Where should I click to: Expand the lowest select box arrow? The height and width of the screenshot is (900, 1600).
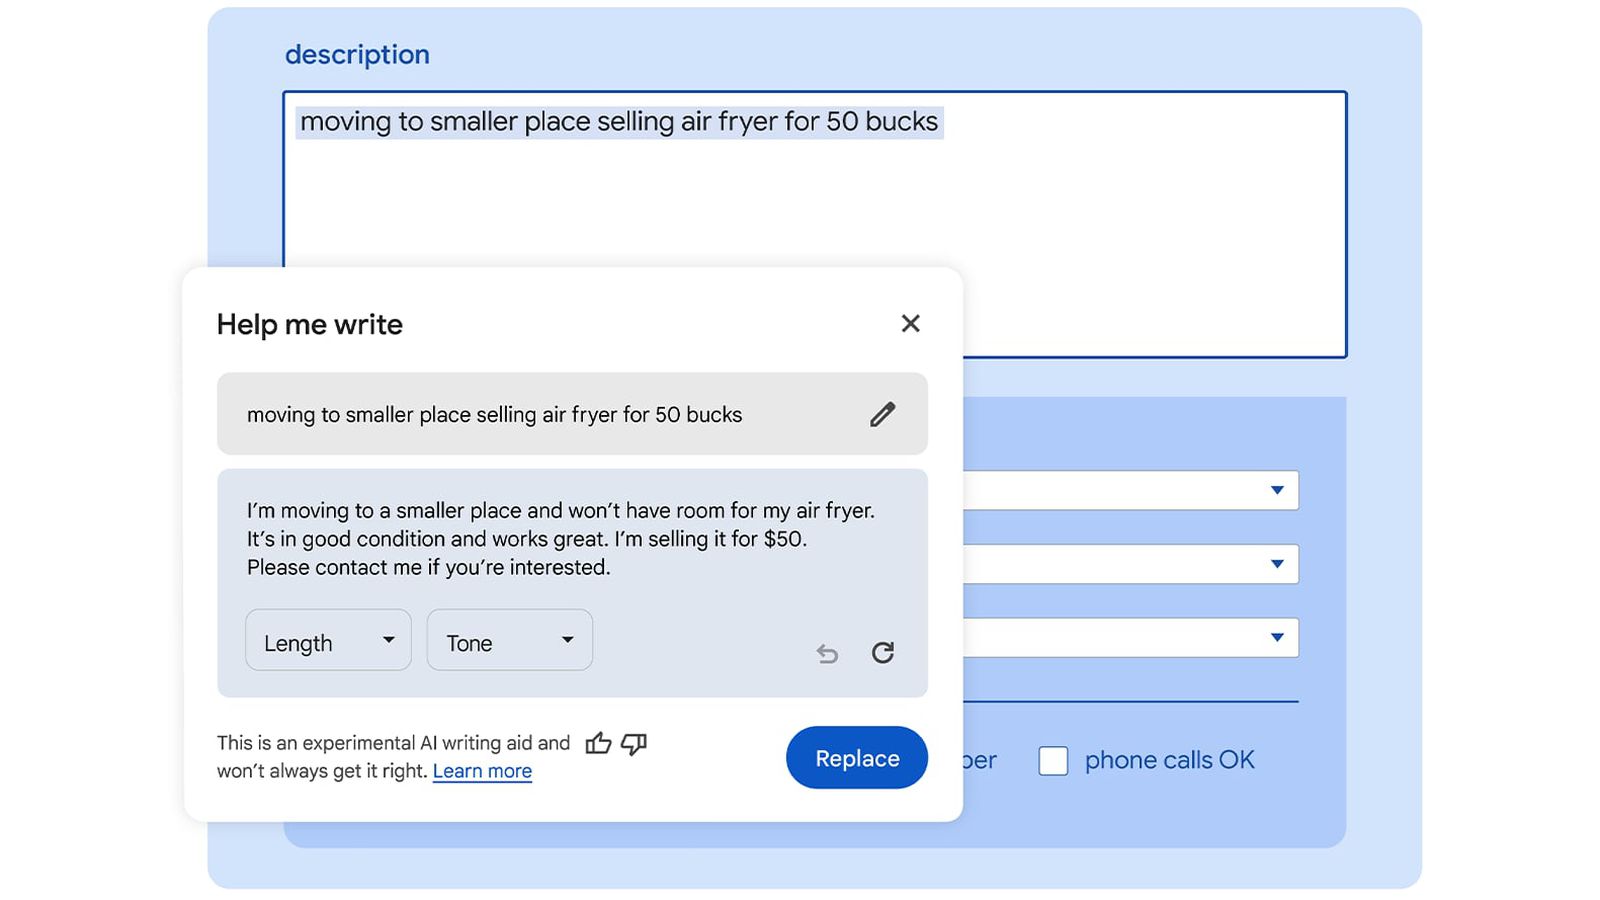tap(1277, 638)
